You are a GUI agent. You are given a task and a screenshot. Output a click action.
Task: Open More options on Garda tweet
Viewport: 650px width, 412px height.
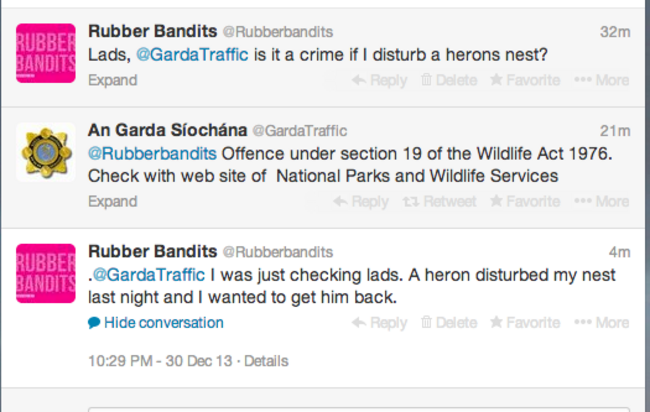coord(602,201)
